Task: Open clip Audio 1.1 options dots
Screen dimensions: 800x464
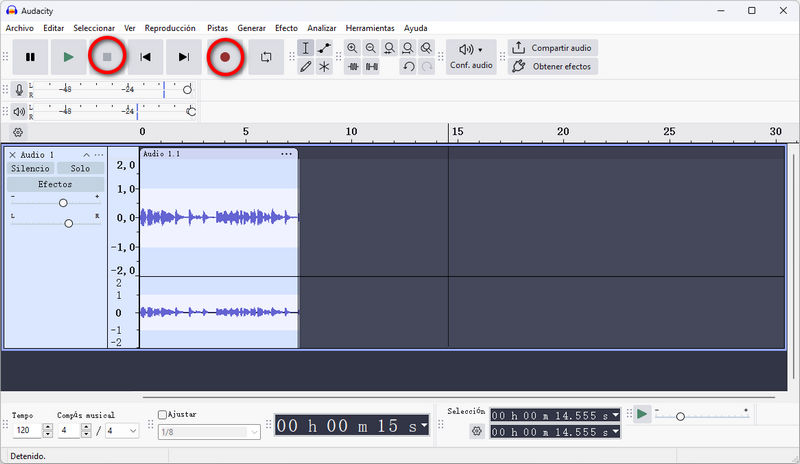Action: pyautogui.click(x=286, y=154)
